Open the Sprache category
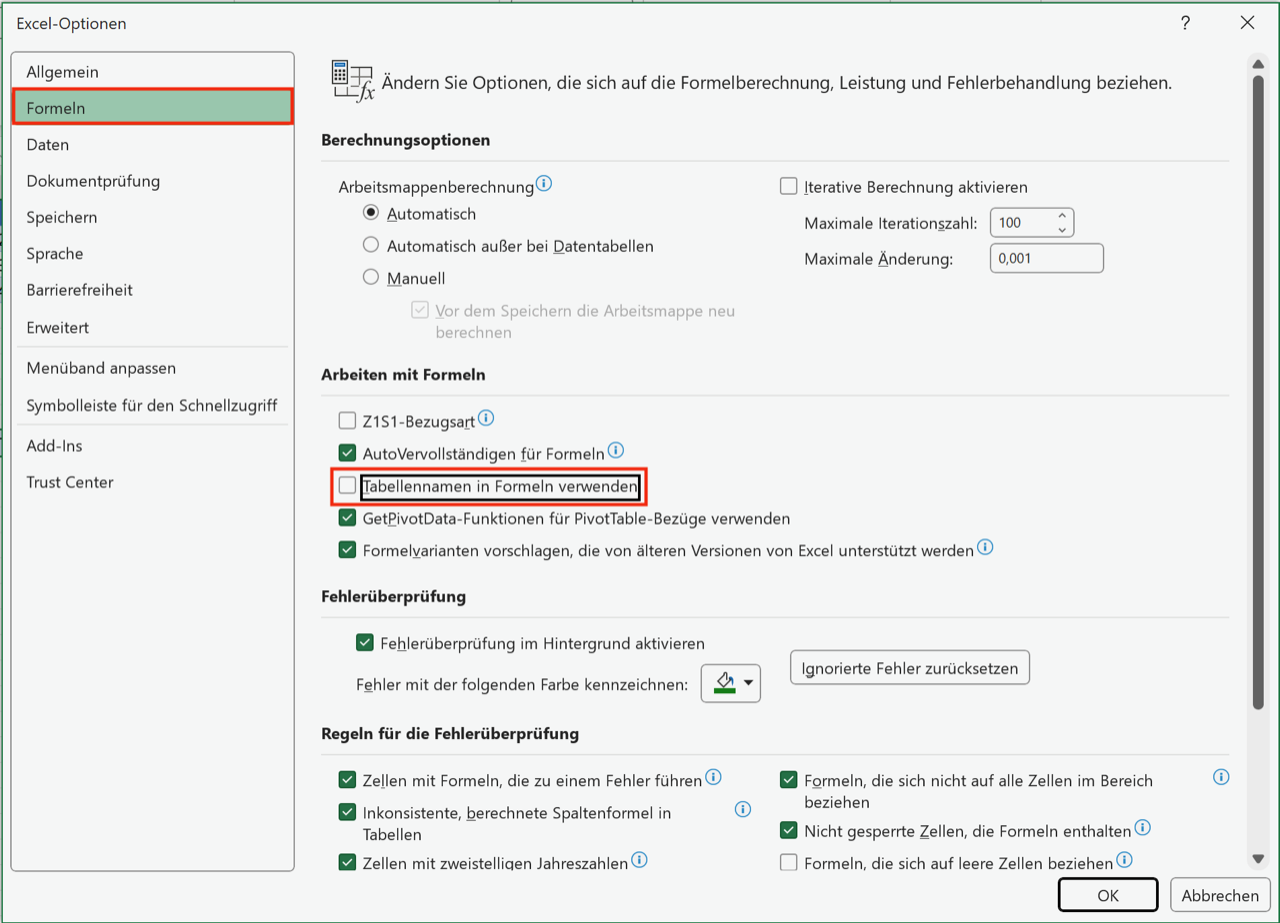1280x923 pixels. [152, 254]
